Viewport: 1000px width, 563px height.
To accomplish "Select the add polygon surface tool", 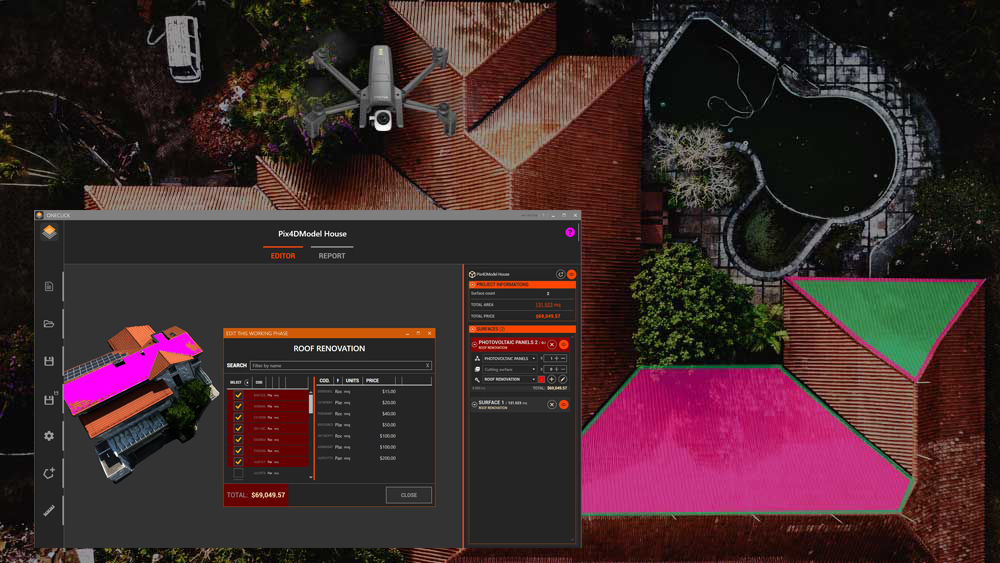I will click(49, 473).
